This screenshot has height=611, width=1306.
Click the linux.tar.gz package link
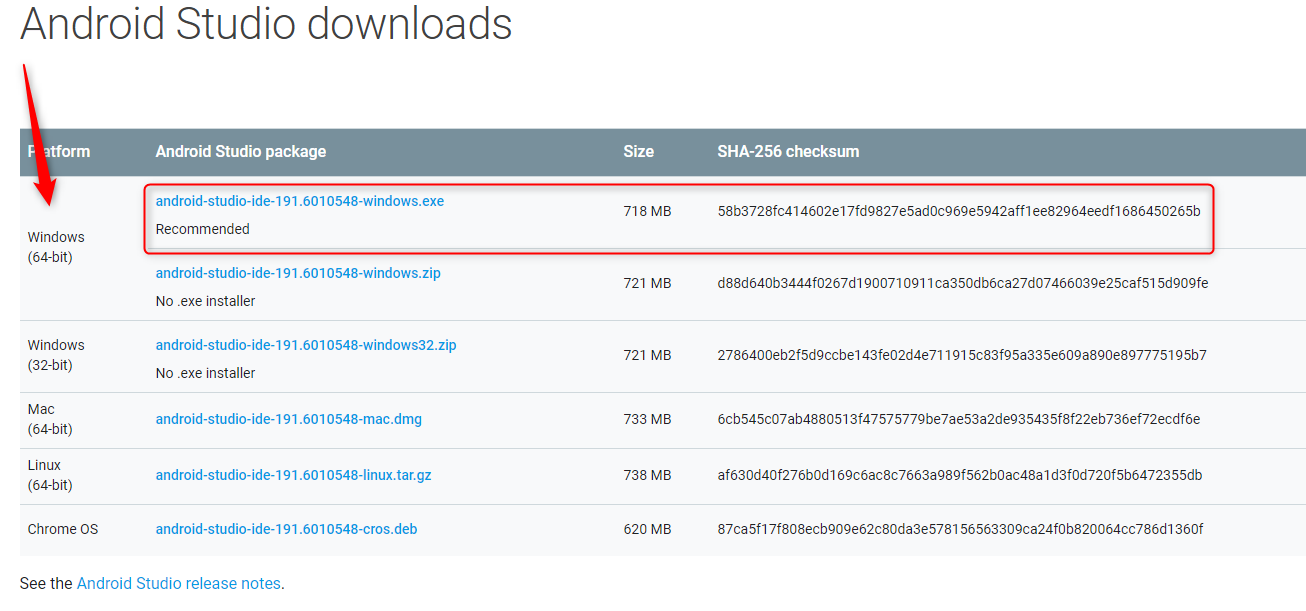pos(293,475)
